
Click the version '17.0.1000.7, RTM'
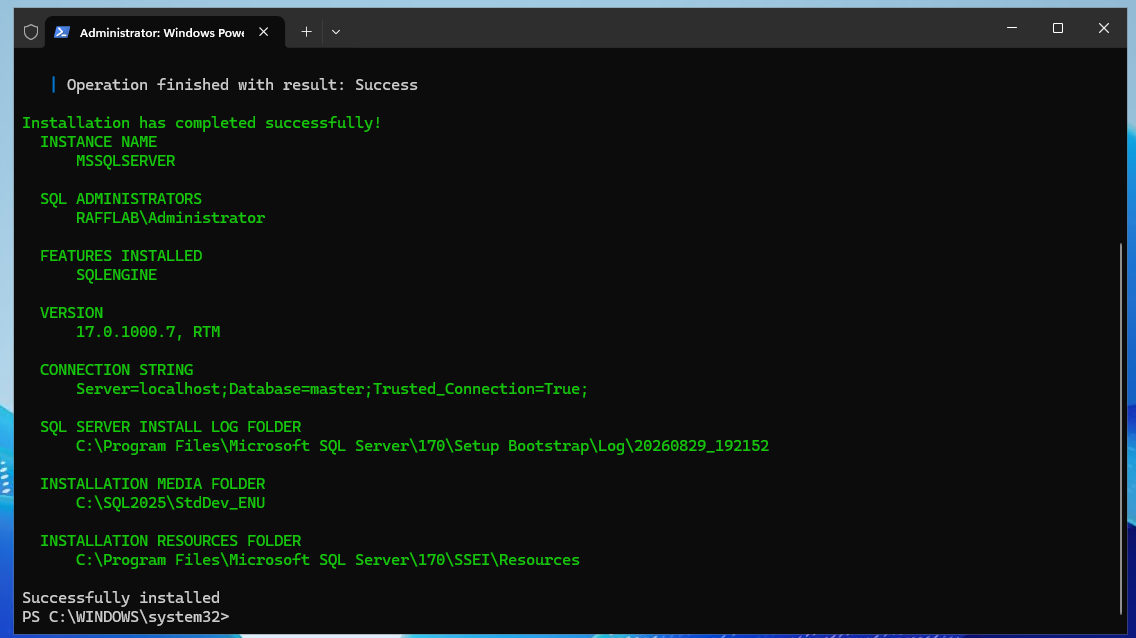148,332
